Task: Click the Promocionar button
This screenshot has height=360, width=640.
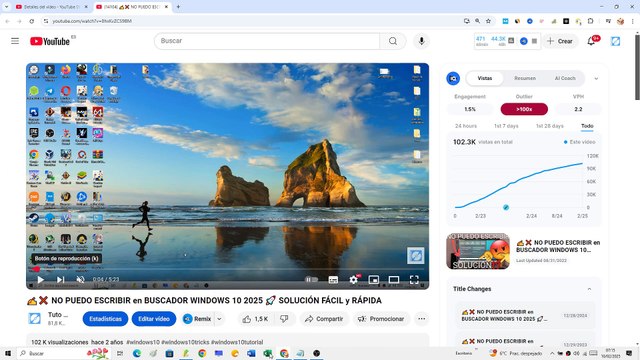Action: [381, 319]
